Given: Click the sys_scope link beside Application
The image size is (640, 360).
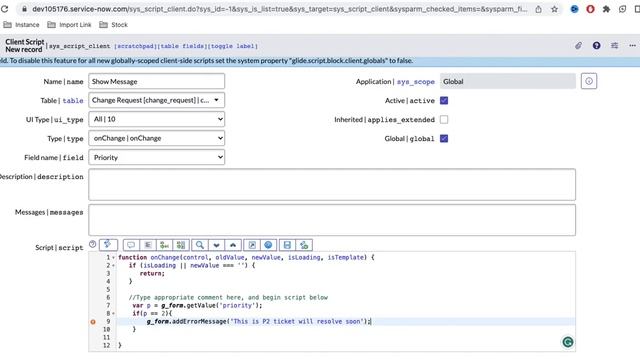Looking at the screenshot, I should point(416,82).
